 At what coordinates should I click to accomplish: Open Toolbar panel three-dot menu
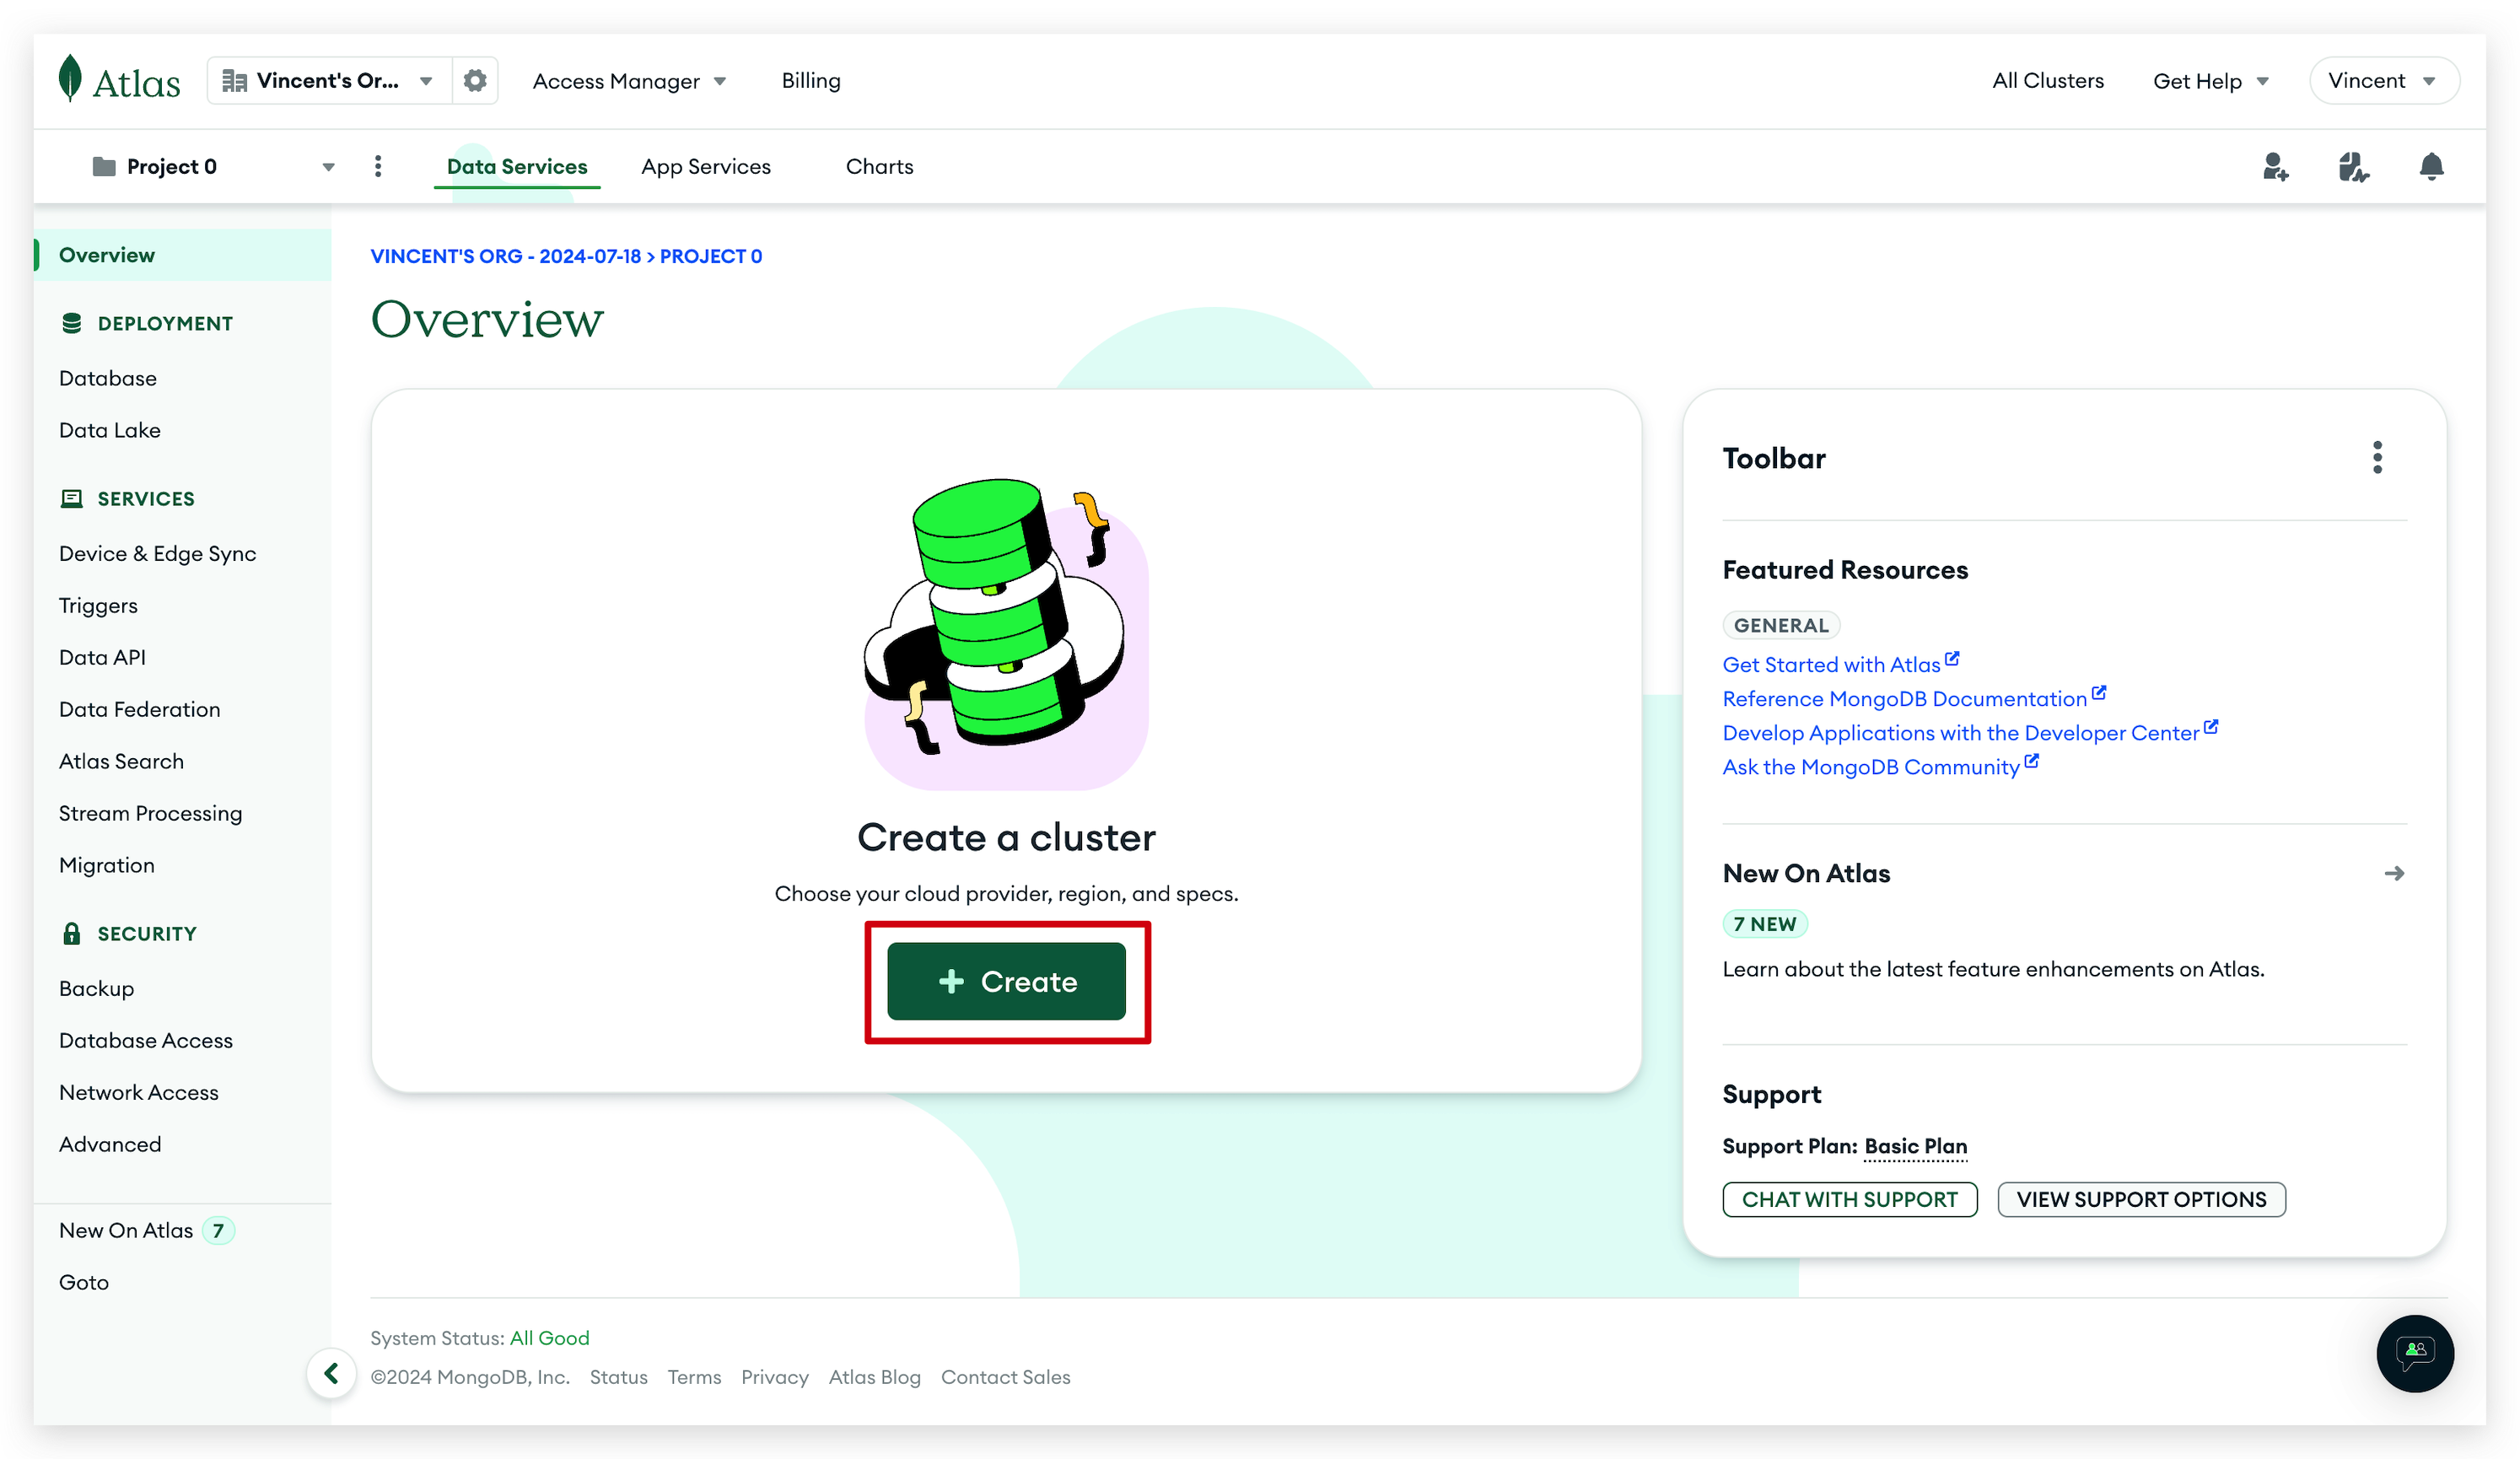click(2377, 457)
